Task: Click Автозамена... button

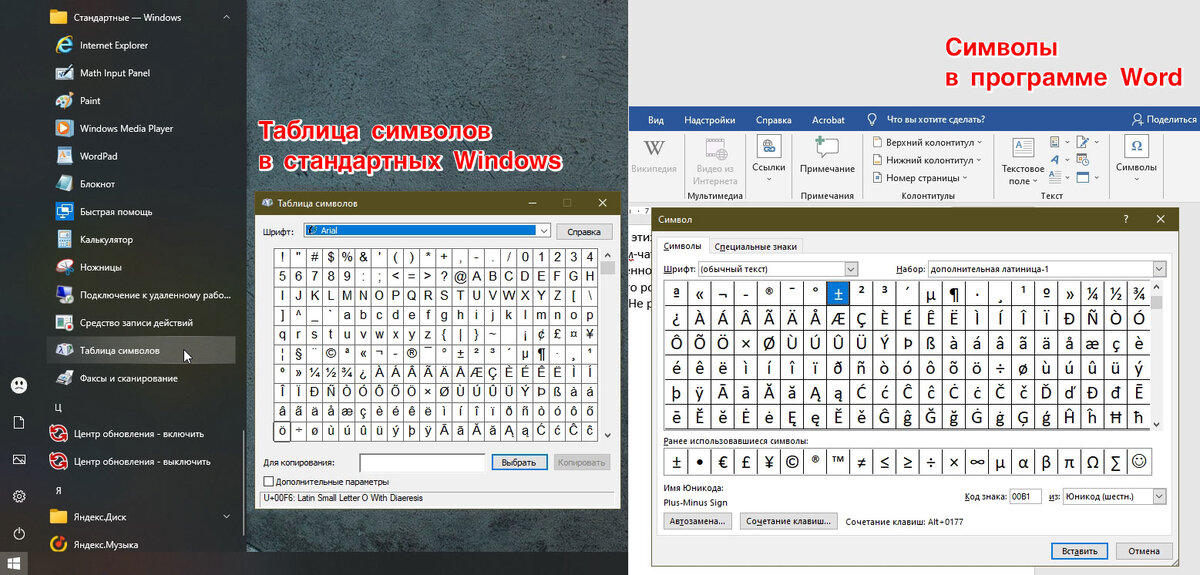Action: tap(698, 521)
